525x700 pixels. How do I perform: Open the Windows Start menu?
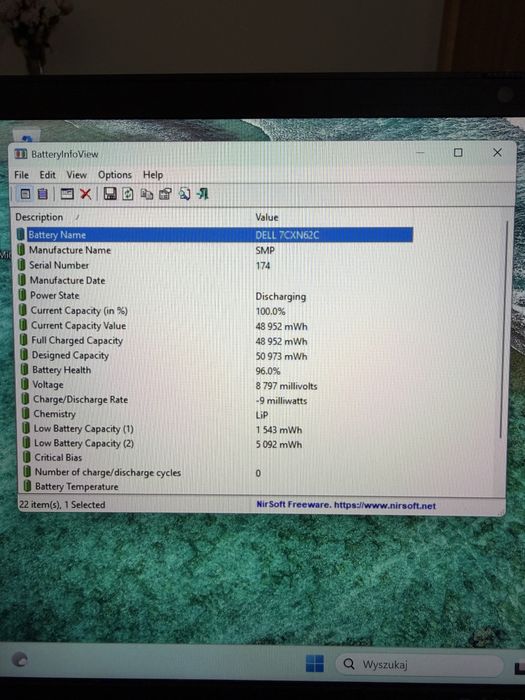pos(315,663)
